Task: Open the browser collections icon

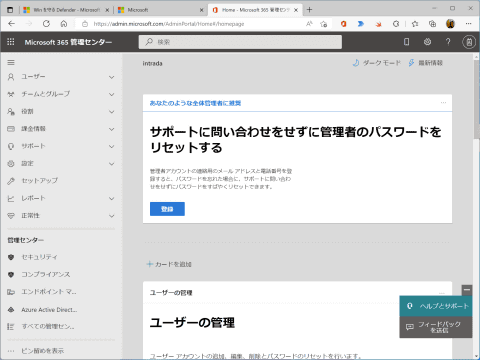Action: [432, 24]
